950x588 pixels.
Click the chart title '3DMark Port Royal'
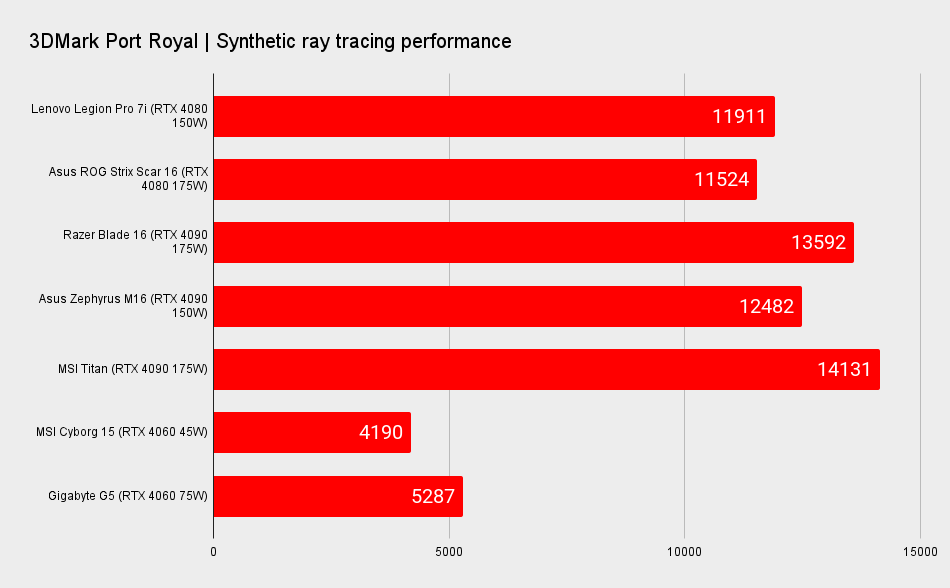[x=114, y=41]
